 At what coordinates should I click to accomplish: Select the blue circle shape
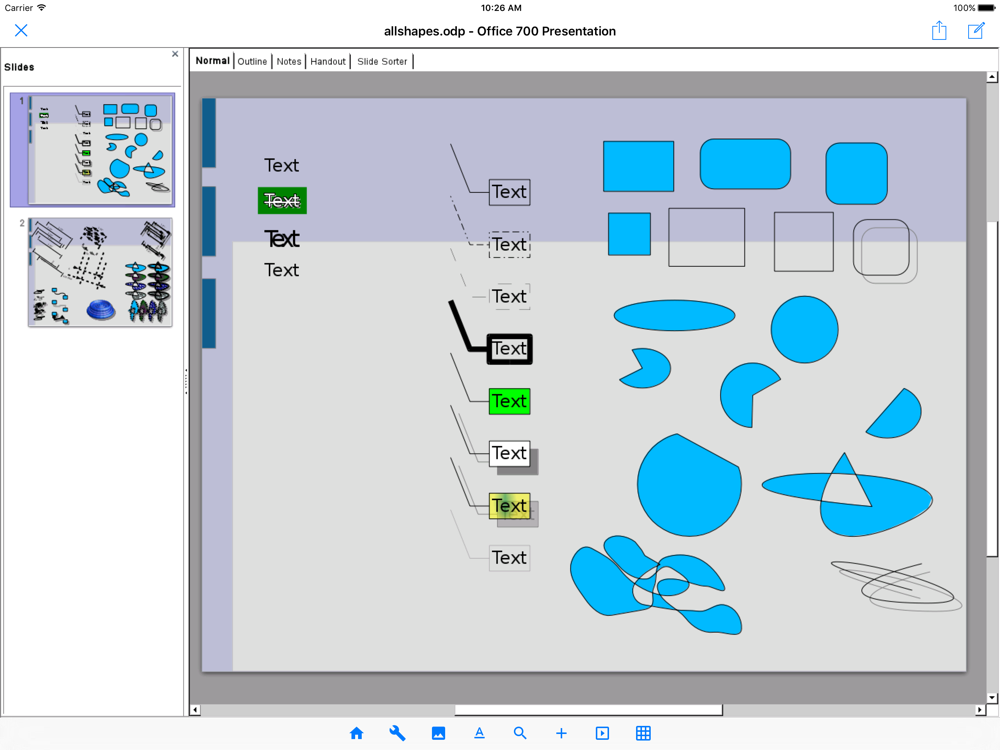(804, 330)
